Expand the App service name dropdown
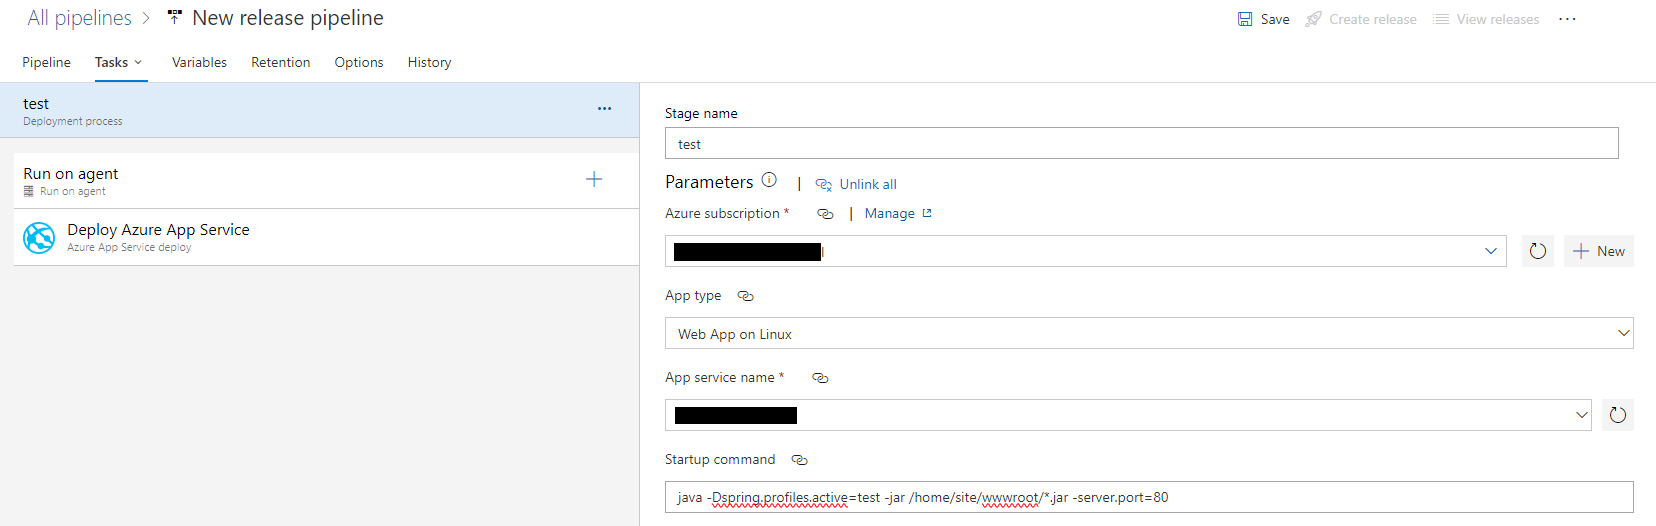Image resolution: width=1656 pixels, height=526 pixels. pyautogui.click(x=1582, y=415)
